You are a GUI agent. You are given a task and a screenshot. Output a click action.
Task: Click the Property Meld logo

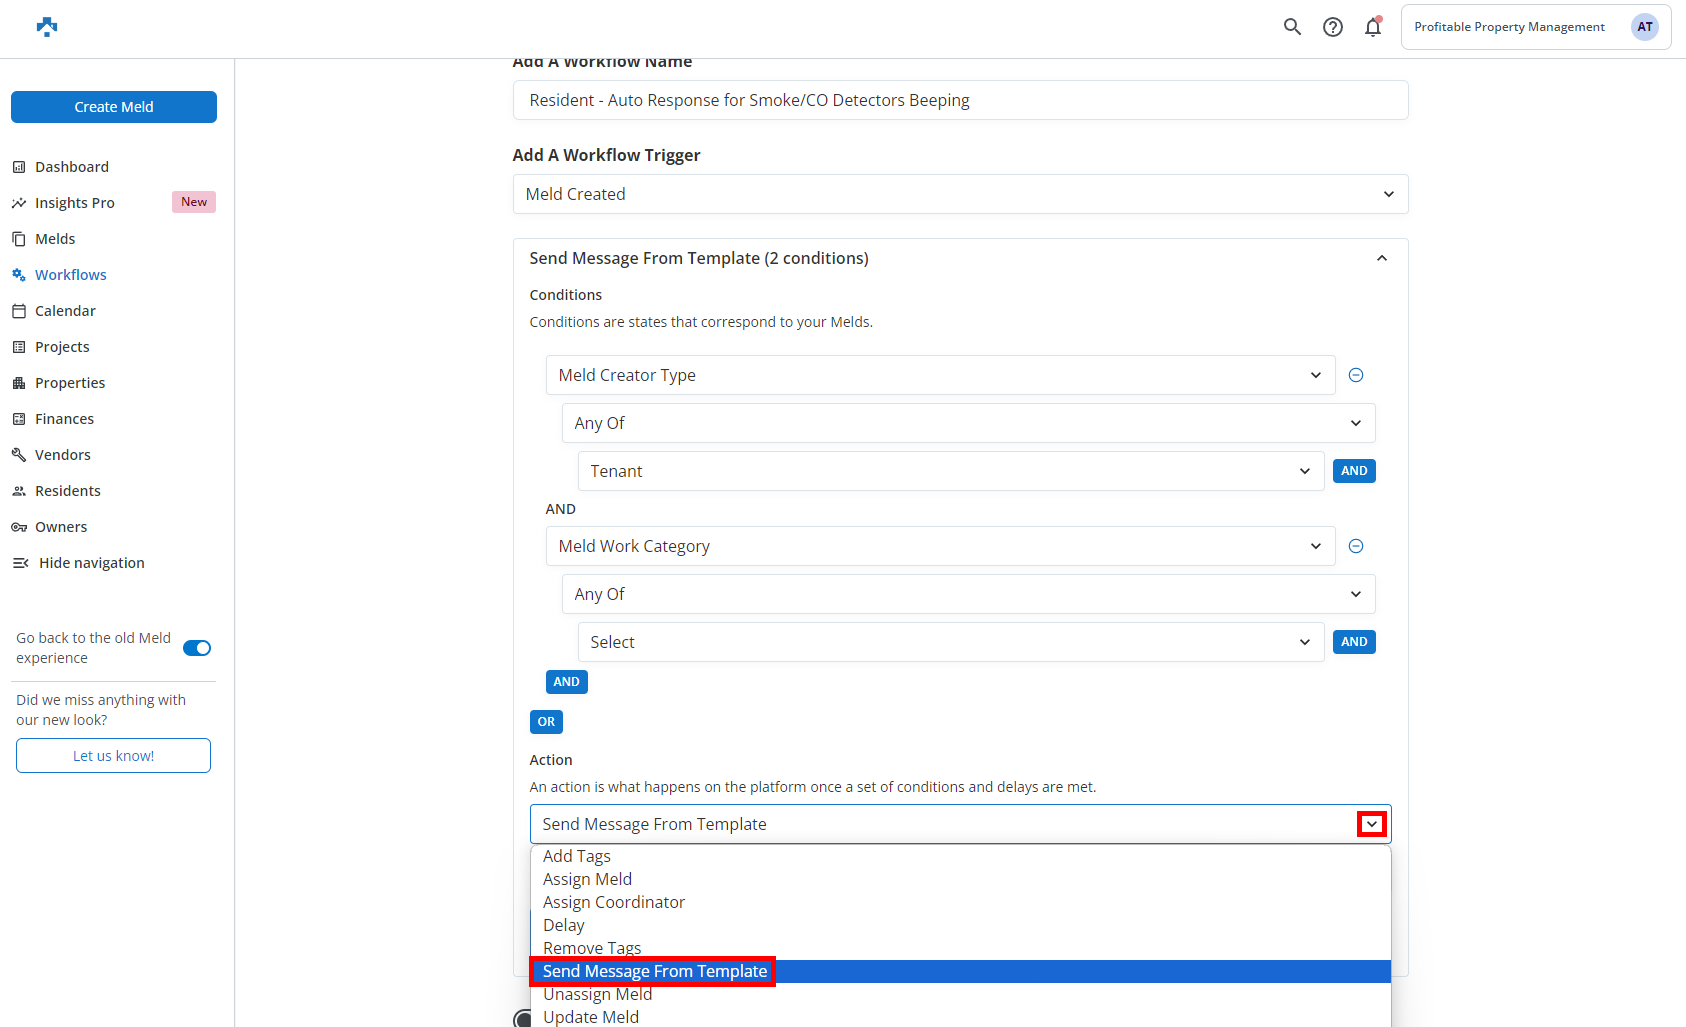coord(47,27)
